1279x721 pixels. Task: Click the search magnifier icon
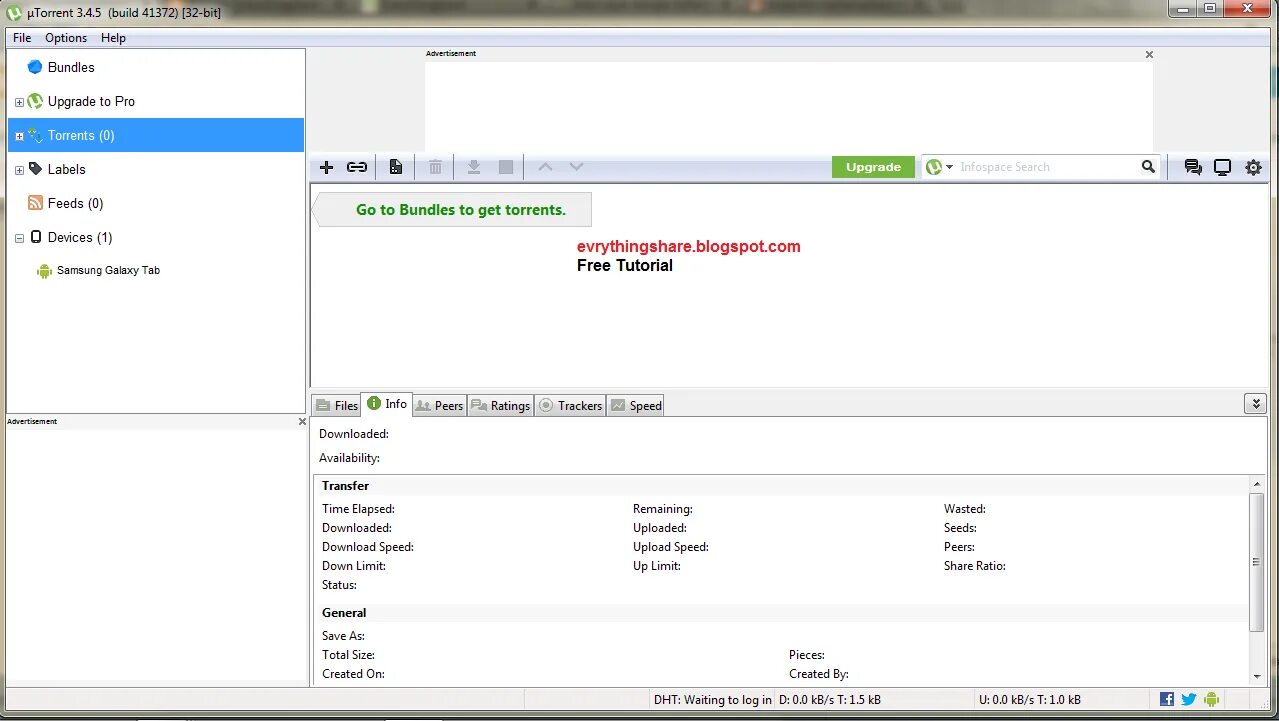[1148, 167]
